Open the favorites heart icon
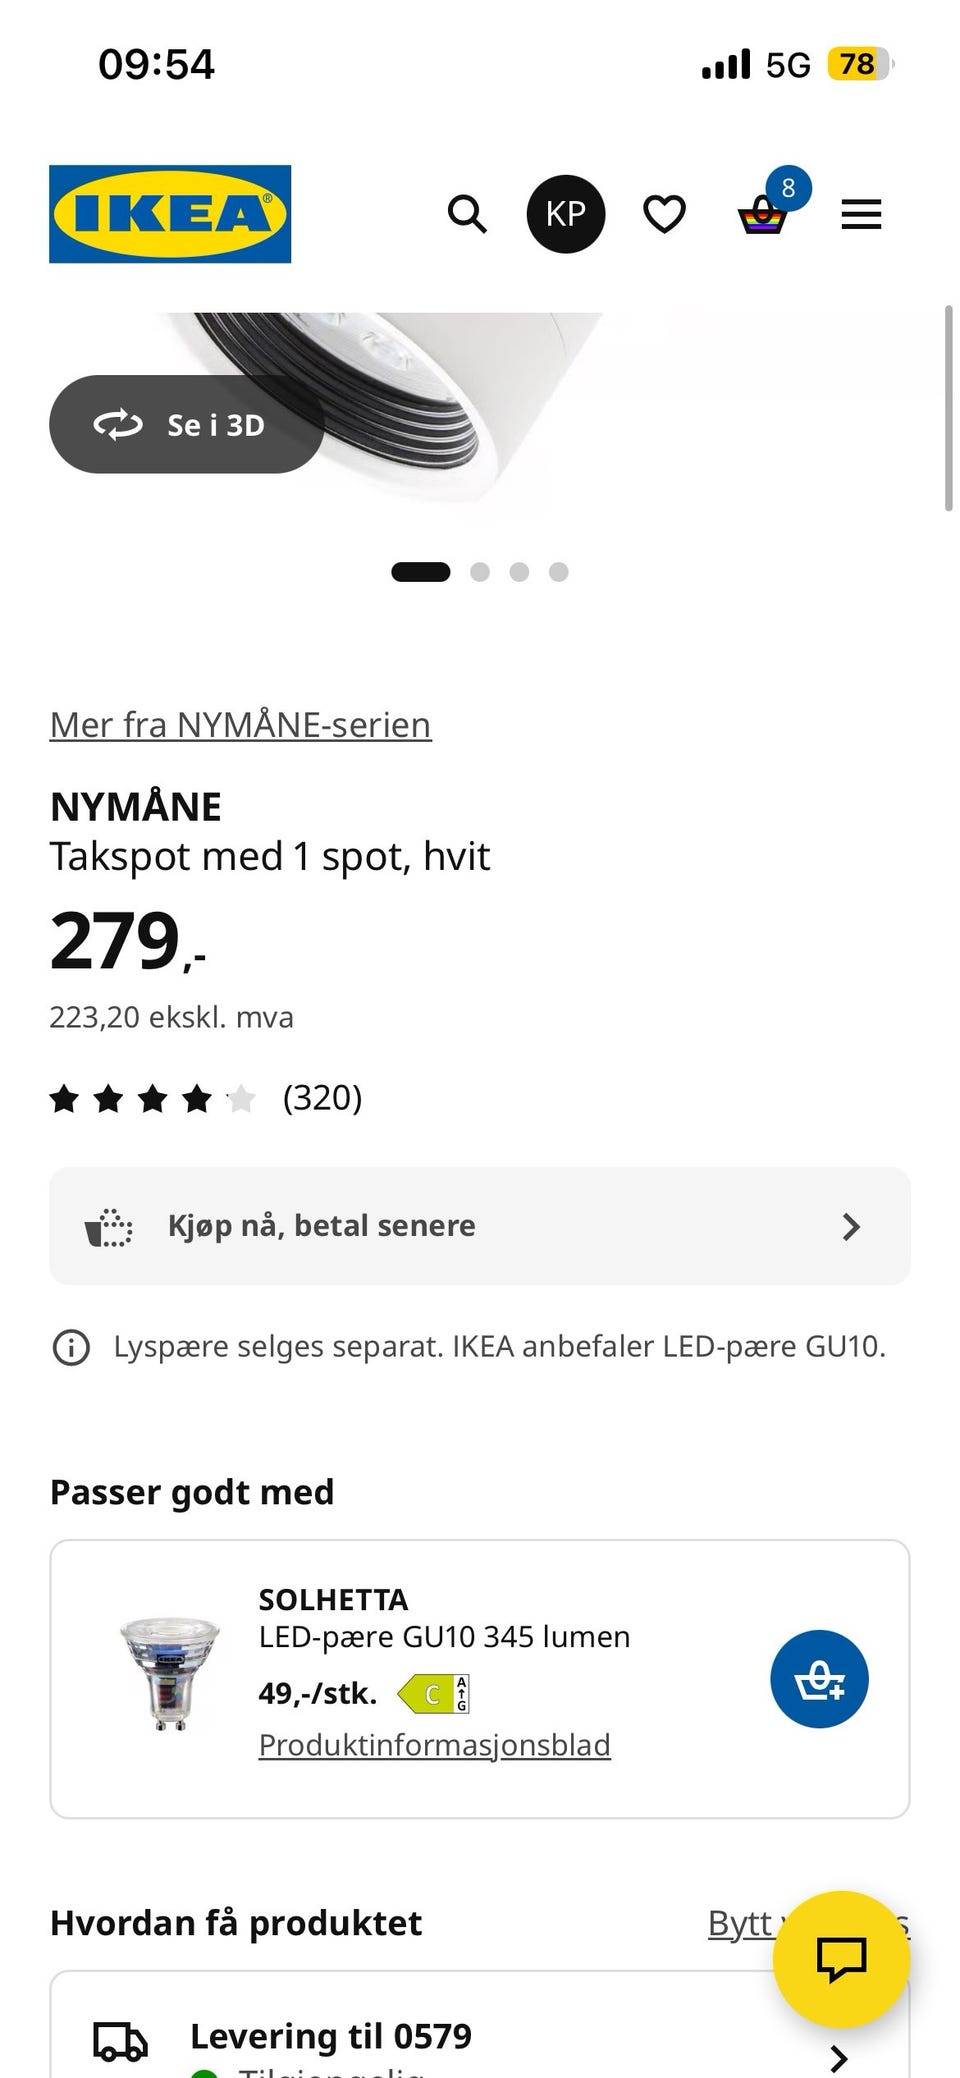960x2078 pixels. (x=664, y=214)
